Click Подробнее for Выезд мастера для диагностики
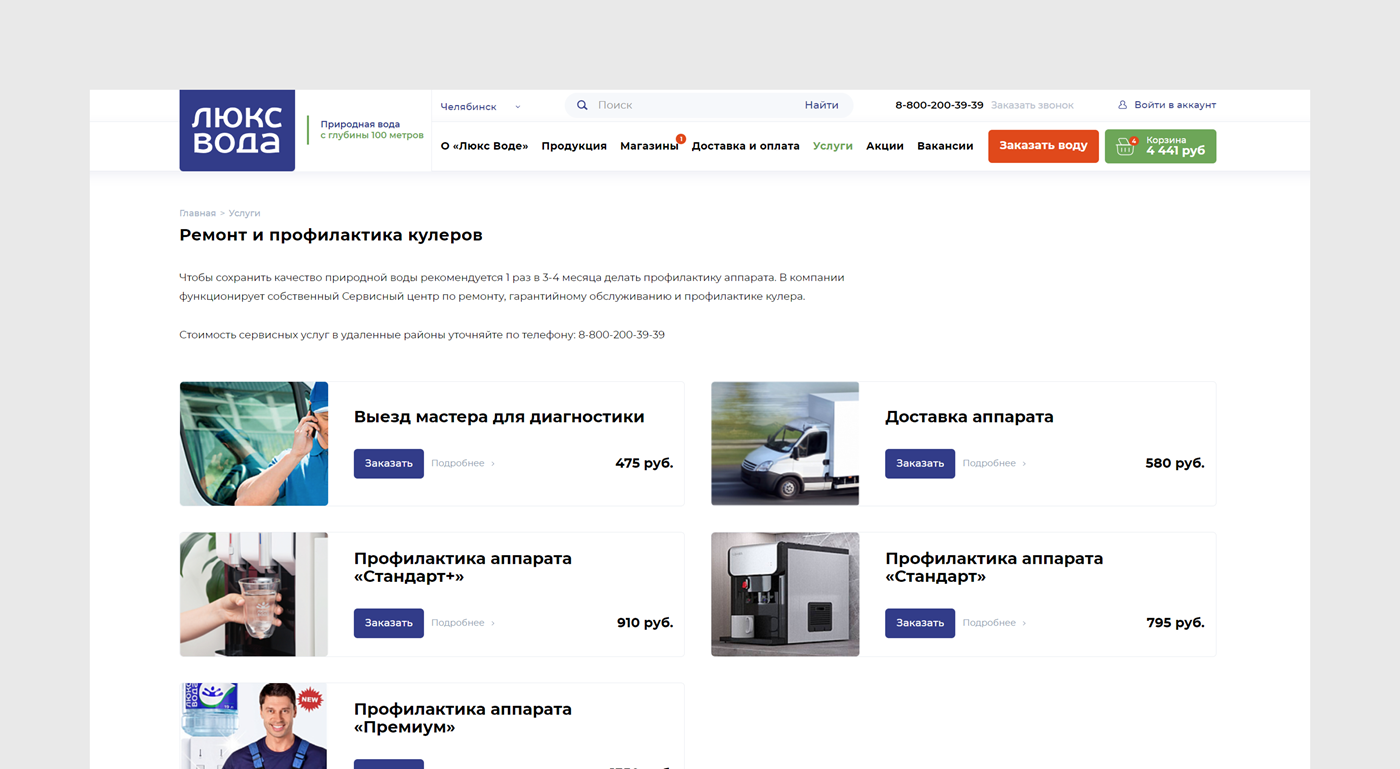This screenshot has width=1400, height=769. pyautogui.click(x=463, y=463)
